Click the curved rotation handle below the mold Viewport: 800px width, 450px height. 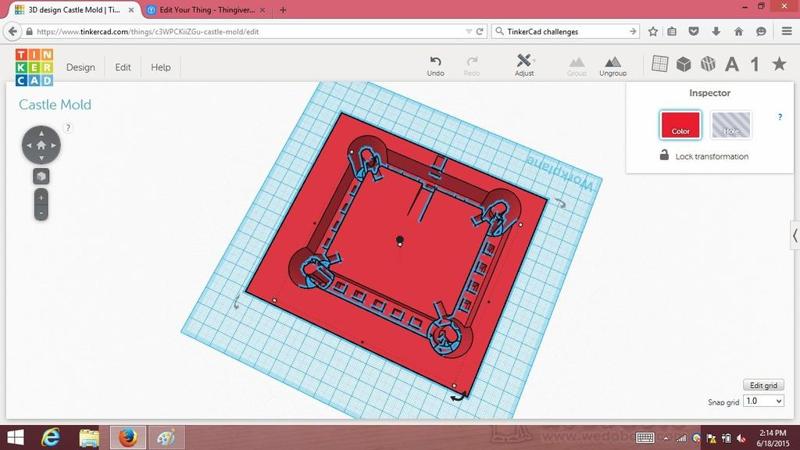click(x=458, y=396)
